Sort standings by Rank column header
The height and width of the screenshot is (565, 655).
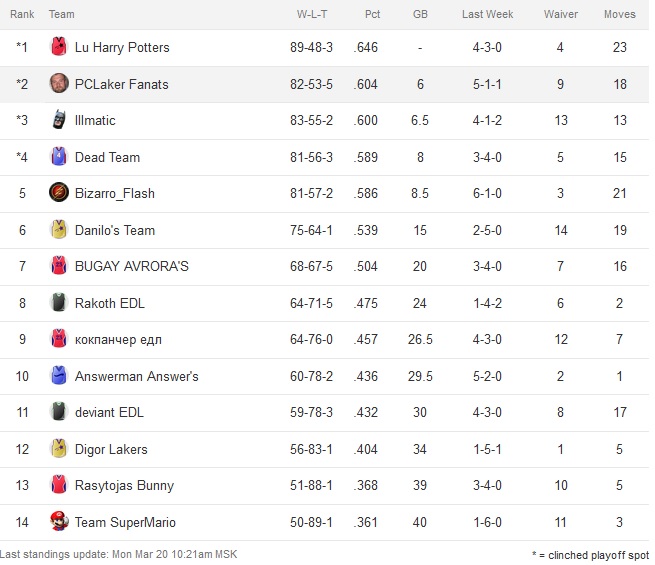point(22,14)
